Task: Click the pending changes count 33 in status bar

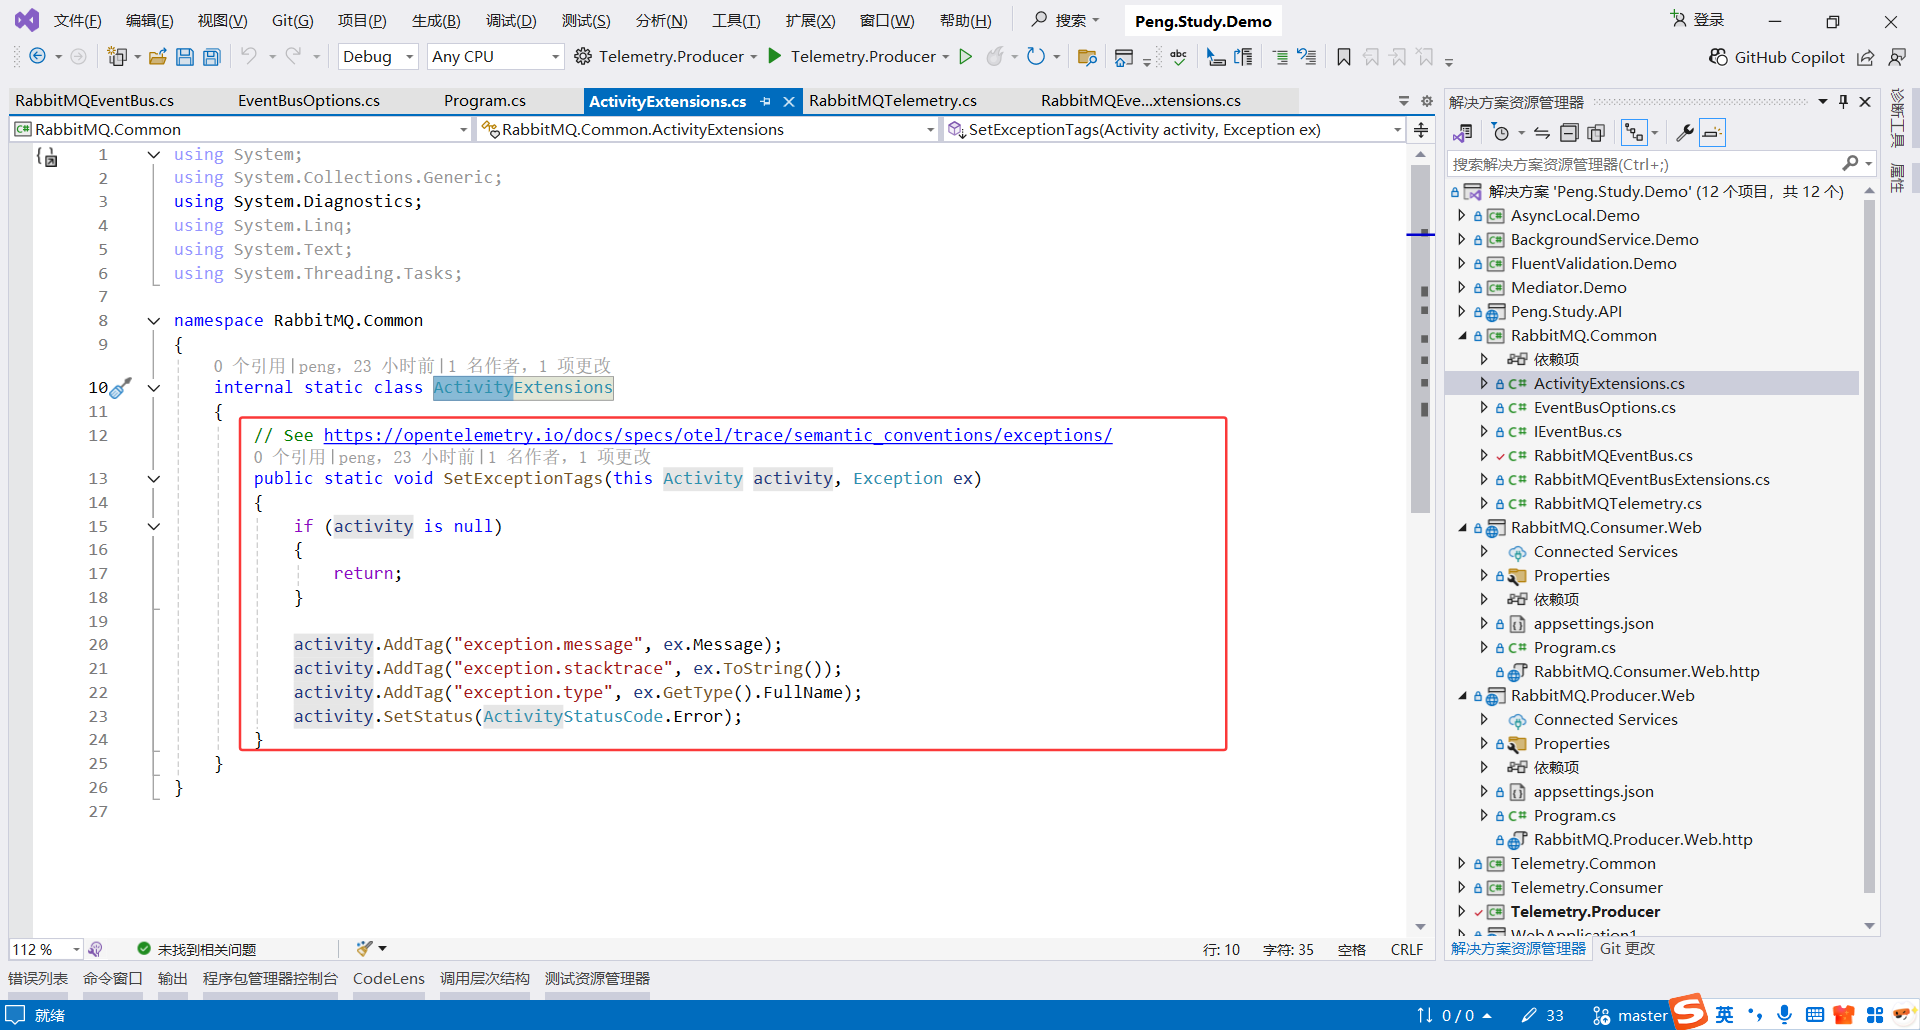Action: (x=1543, y=1015)
